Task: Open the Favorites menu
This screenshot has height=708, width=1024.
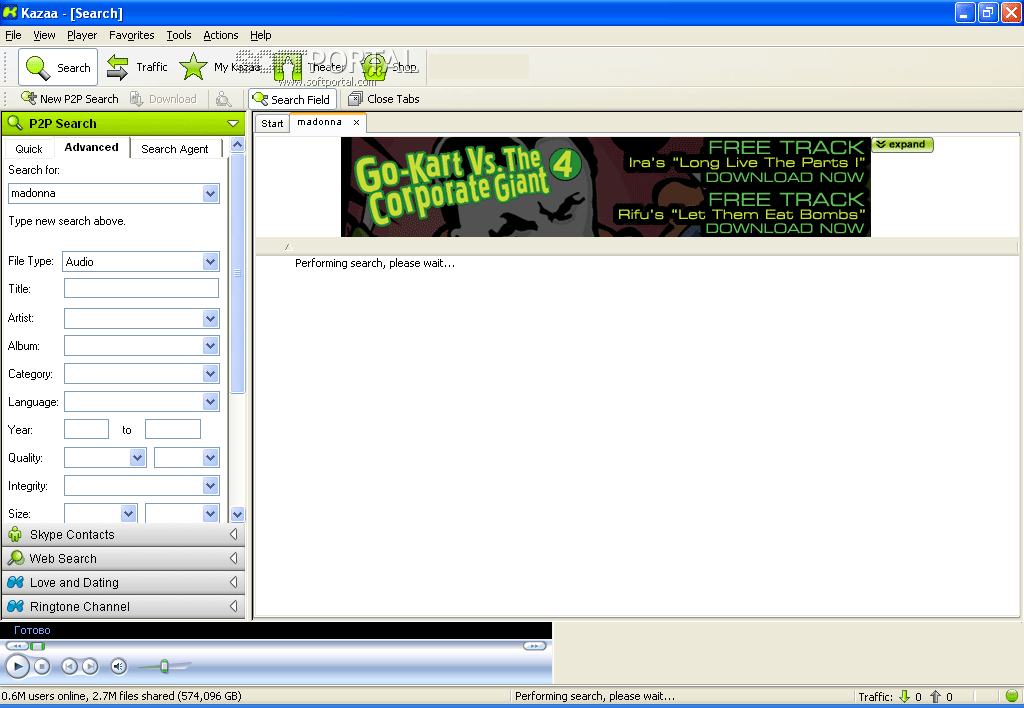Action: (x=131, y=35)
